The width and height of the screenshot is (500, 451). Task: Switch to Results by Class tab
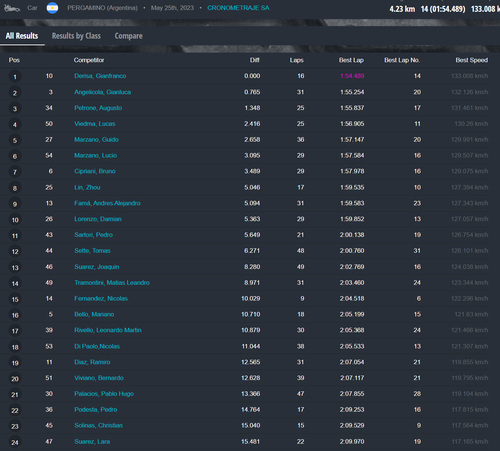point(76,36)
